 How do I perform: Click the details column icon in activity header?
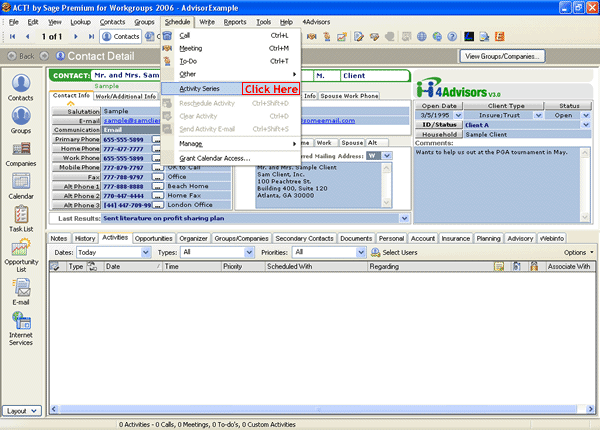pyautogui.click(x=499, y=266)
